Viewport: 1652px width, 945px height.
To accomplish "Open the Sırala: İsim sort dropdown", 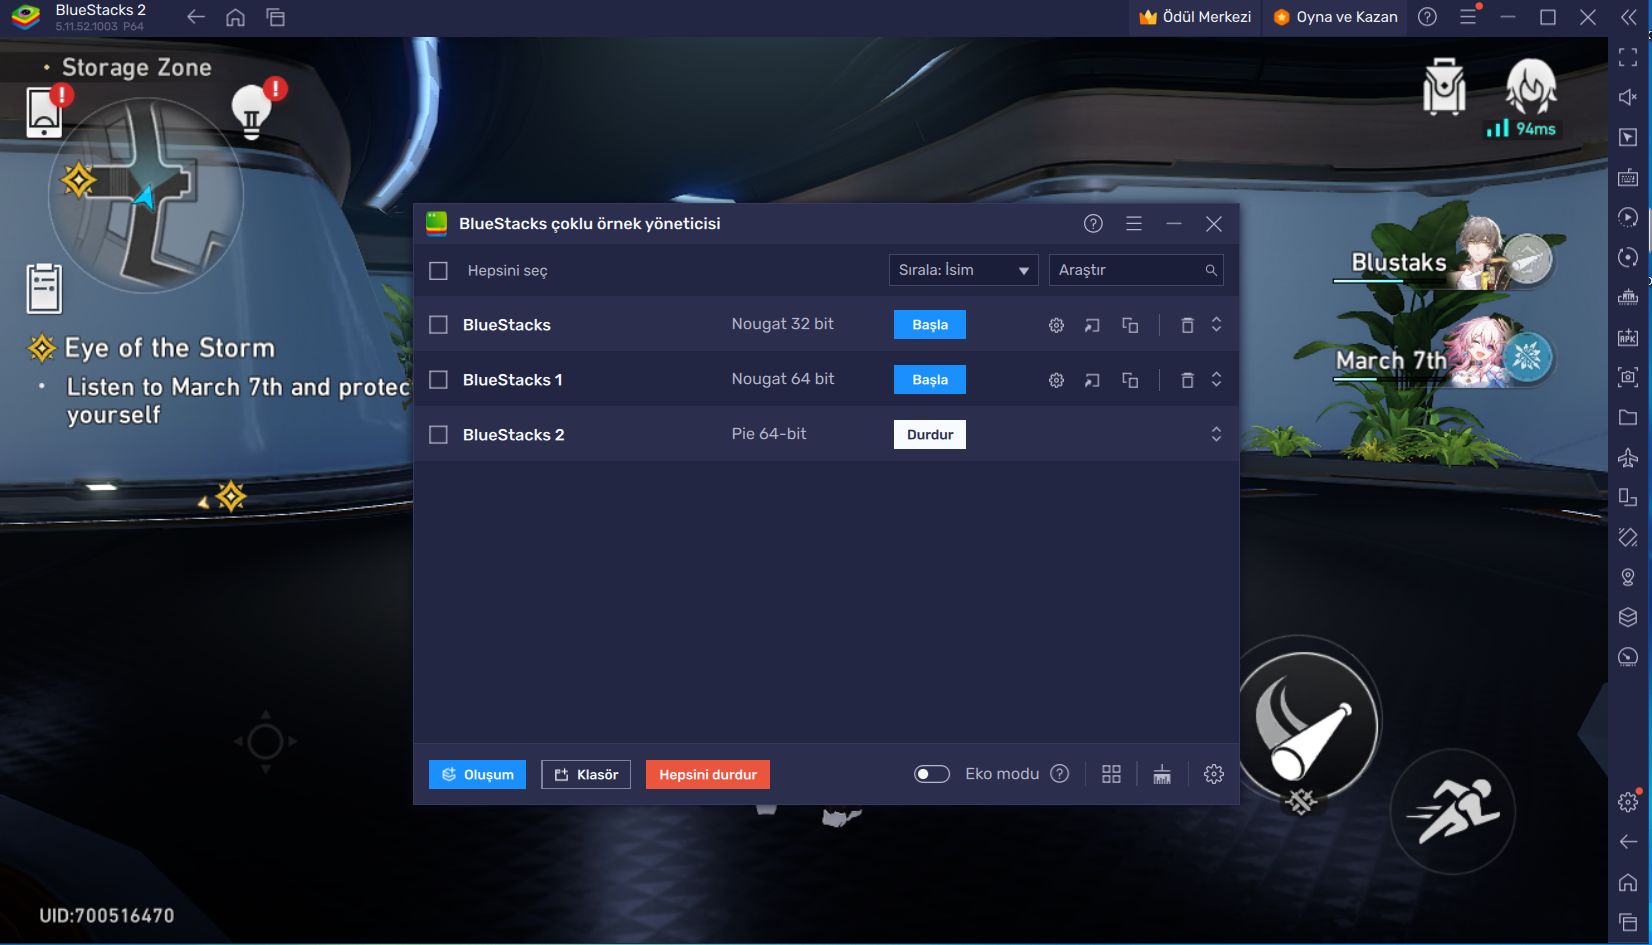I will pyautogui.click(x=963, y=270).
